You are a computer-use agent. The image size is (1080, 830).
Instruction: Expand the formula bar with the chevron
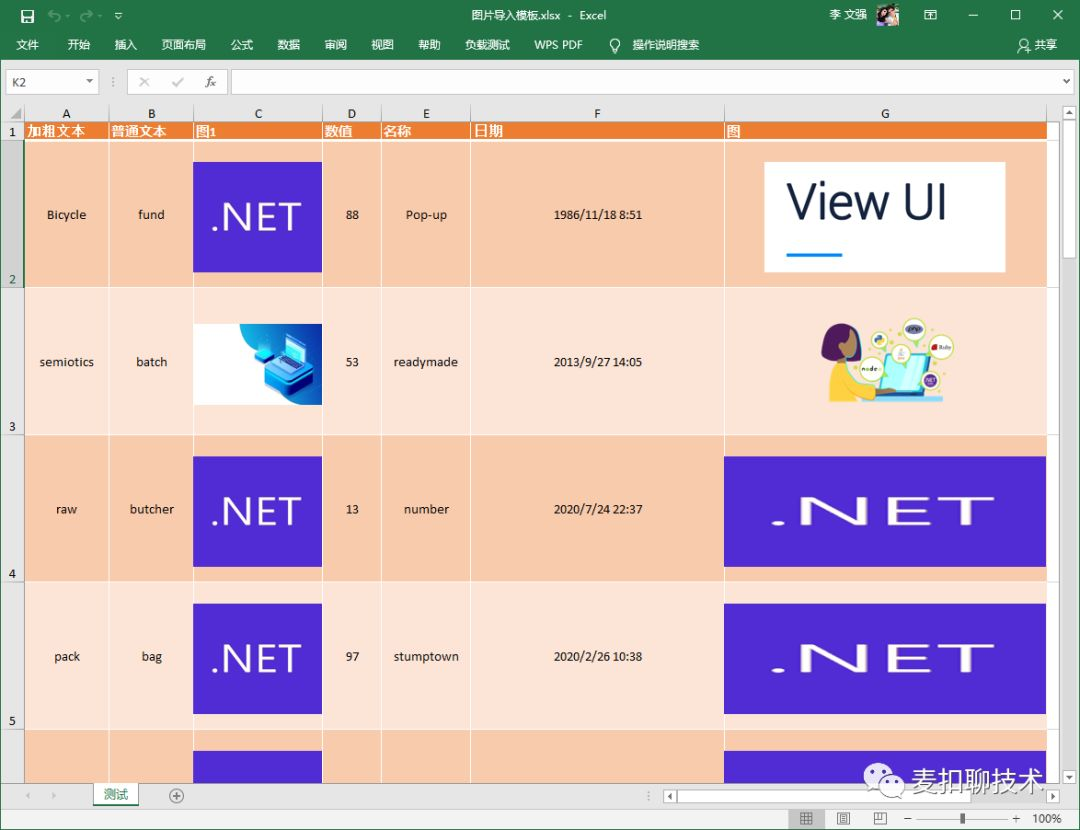click(x=1066, y=81)
